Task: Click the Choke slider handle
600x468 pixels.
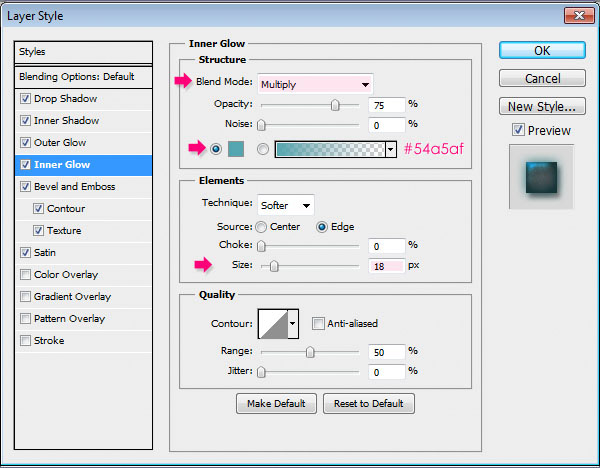Action: (x=261, y=246)
